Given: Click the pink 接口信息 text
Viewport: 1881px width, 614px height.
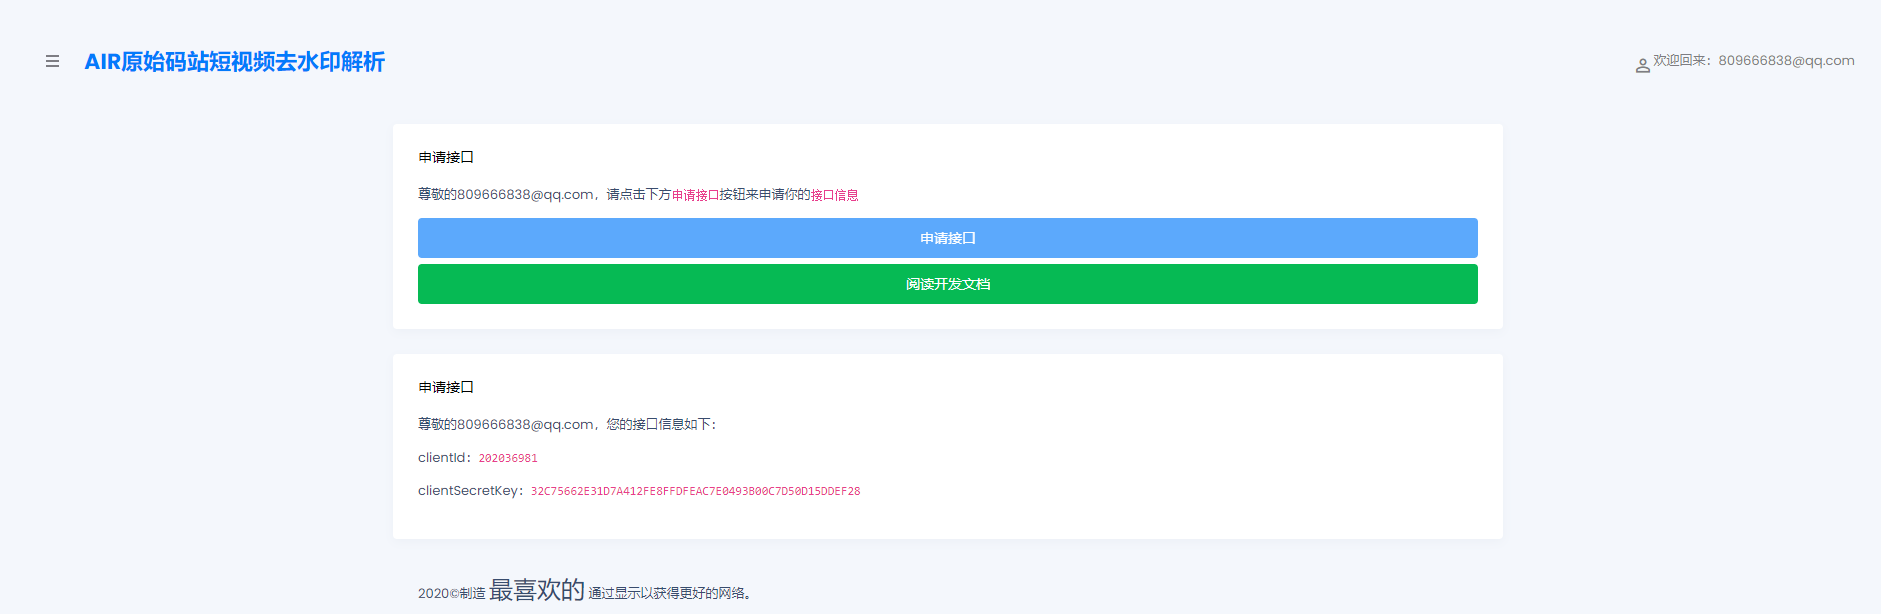Looking at the screenshot, I should point(834,195).
